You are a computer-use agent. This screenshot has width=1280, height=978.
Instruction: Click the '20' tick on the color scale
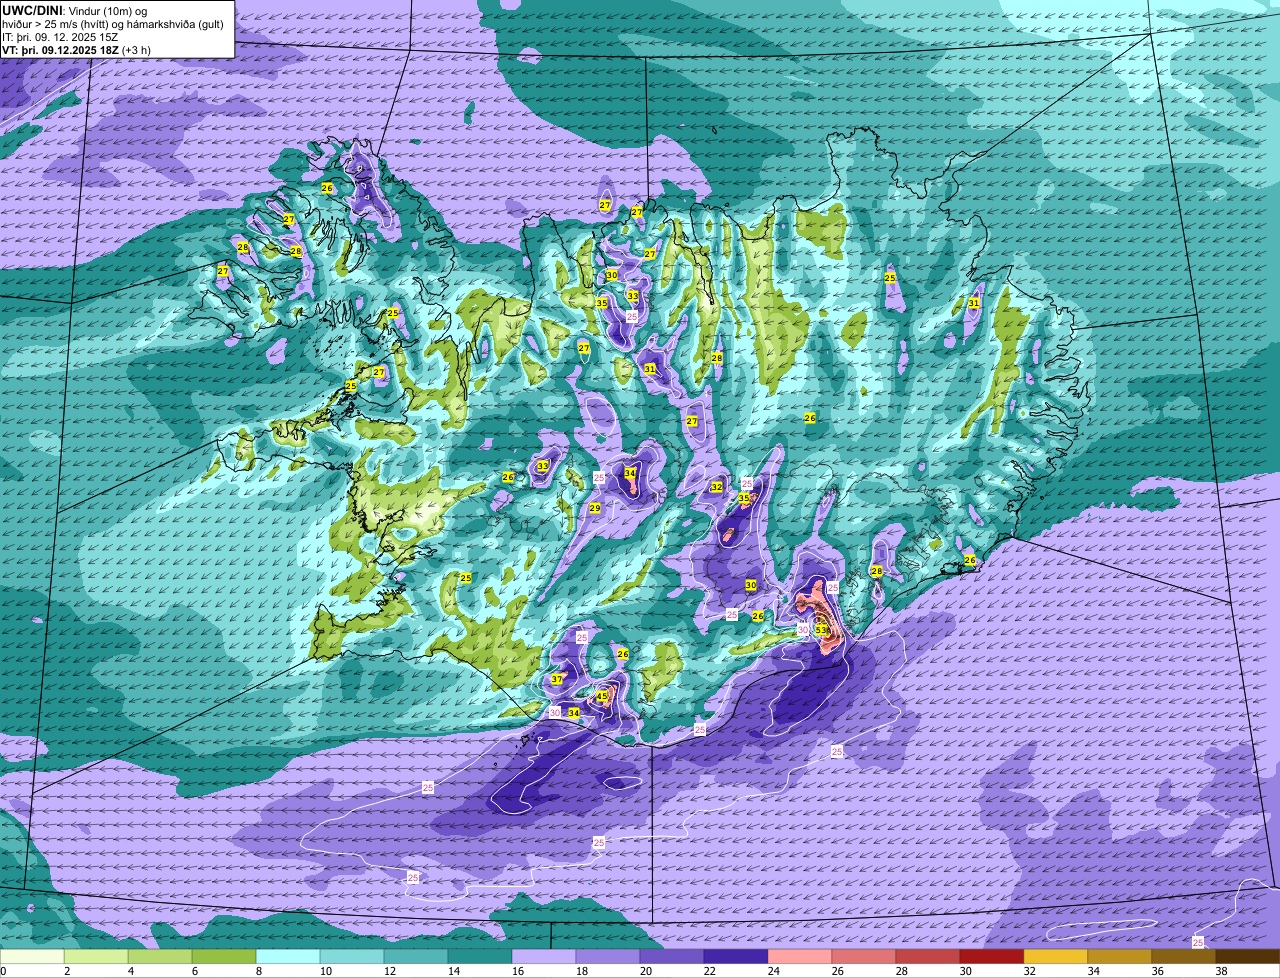(x=645, y=971)
